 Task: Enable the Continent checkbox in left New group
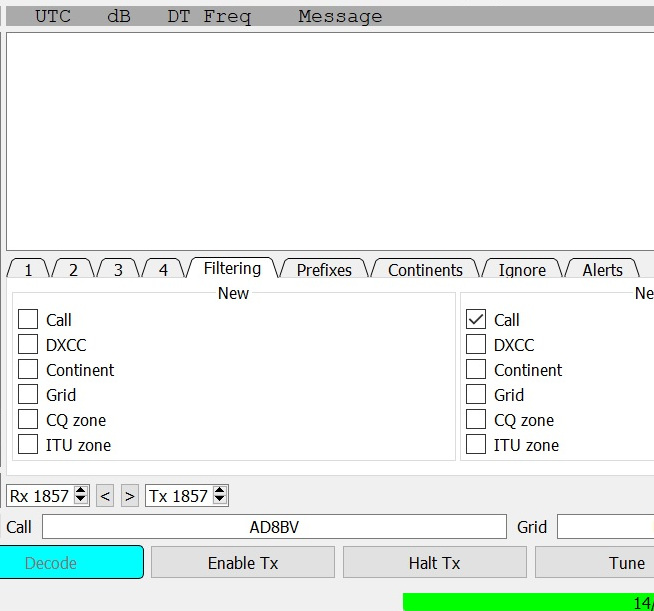click(x=28, y=370)
